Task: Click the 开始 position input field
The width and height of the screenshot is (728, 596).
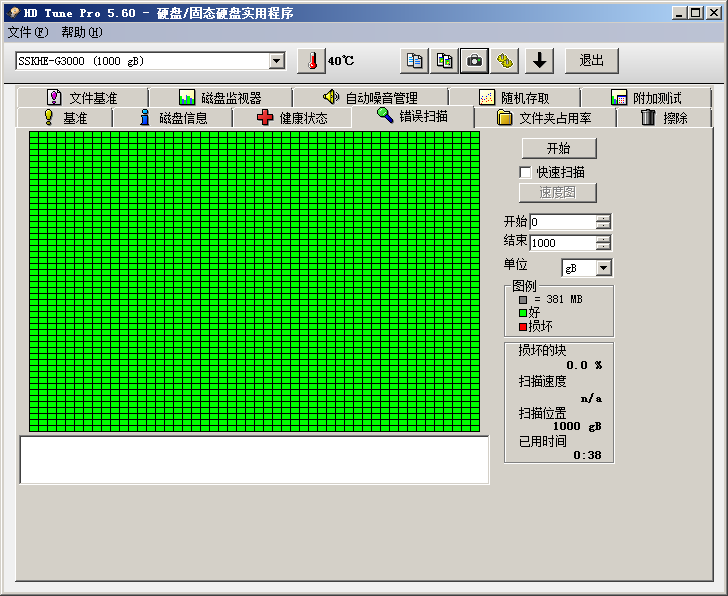Action: 563,222
